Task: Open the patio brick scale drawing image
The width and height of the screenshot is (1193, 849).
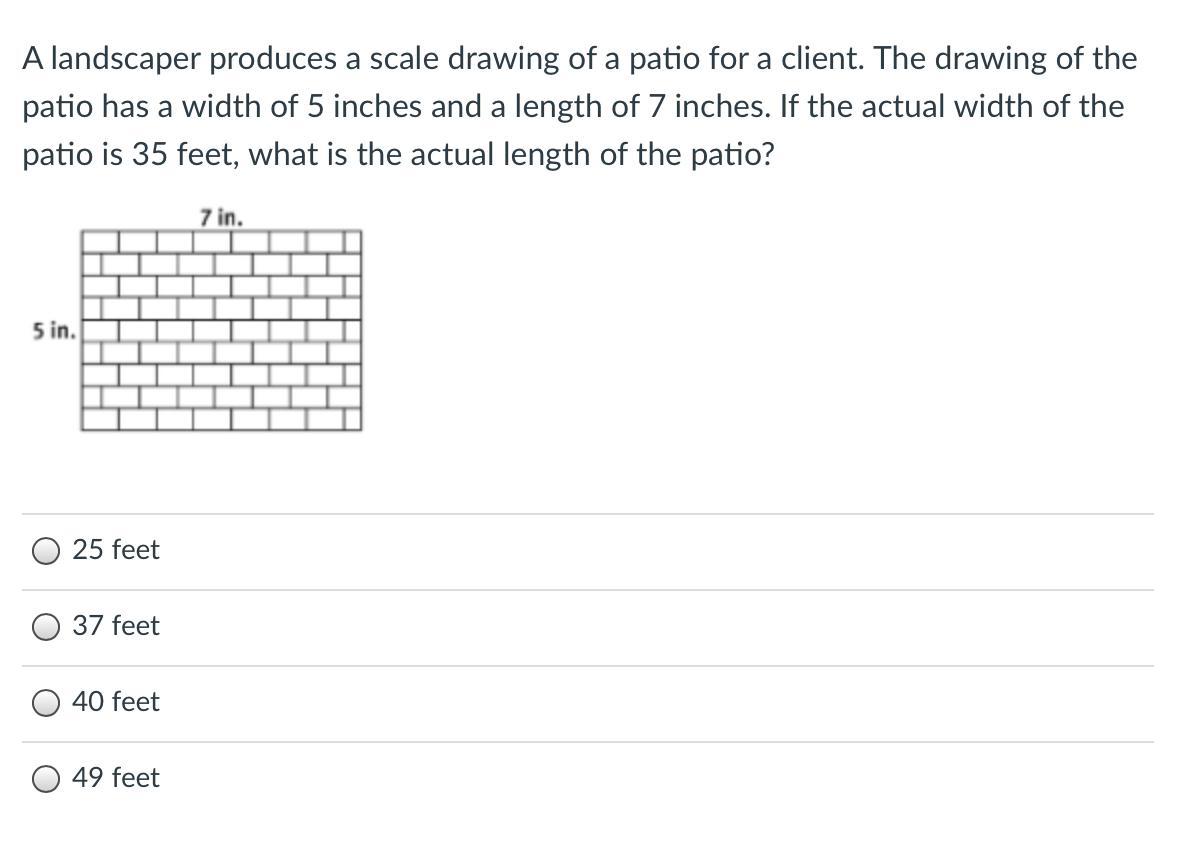Action: [x=221, y=331]
